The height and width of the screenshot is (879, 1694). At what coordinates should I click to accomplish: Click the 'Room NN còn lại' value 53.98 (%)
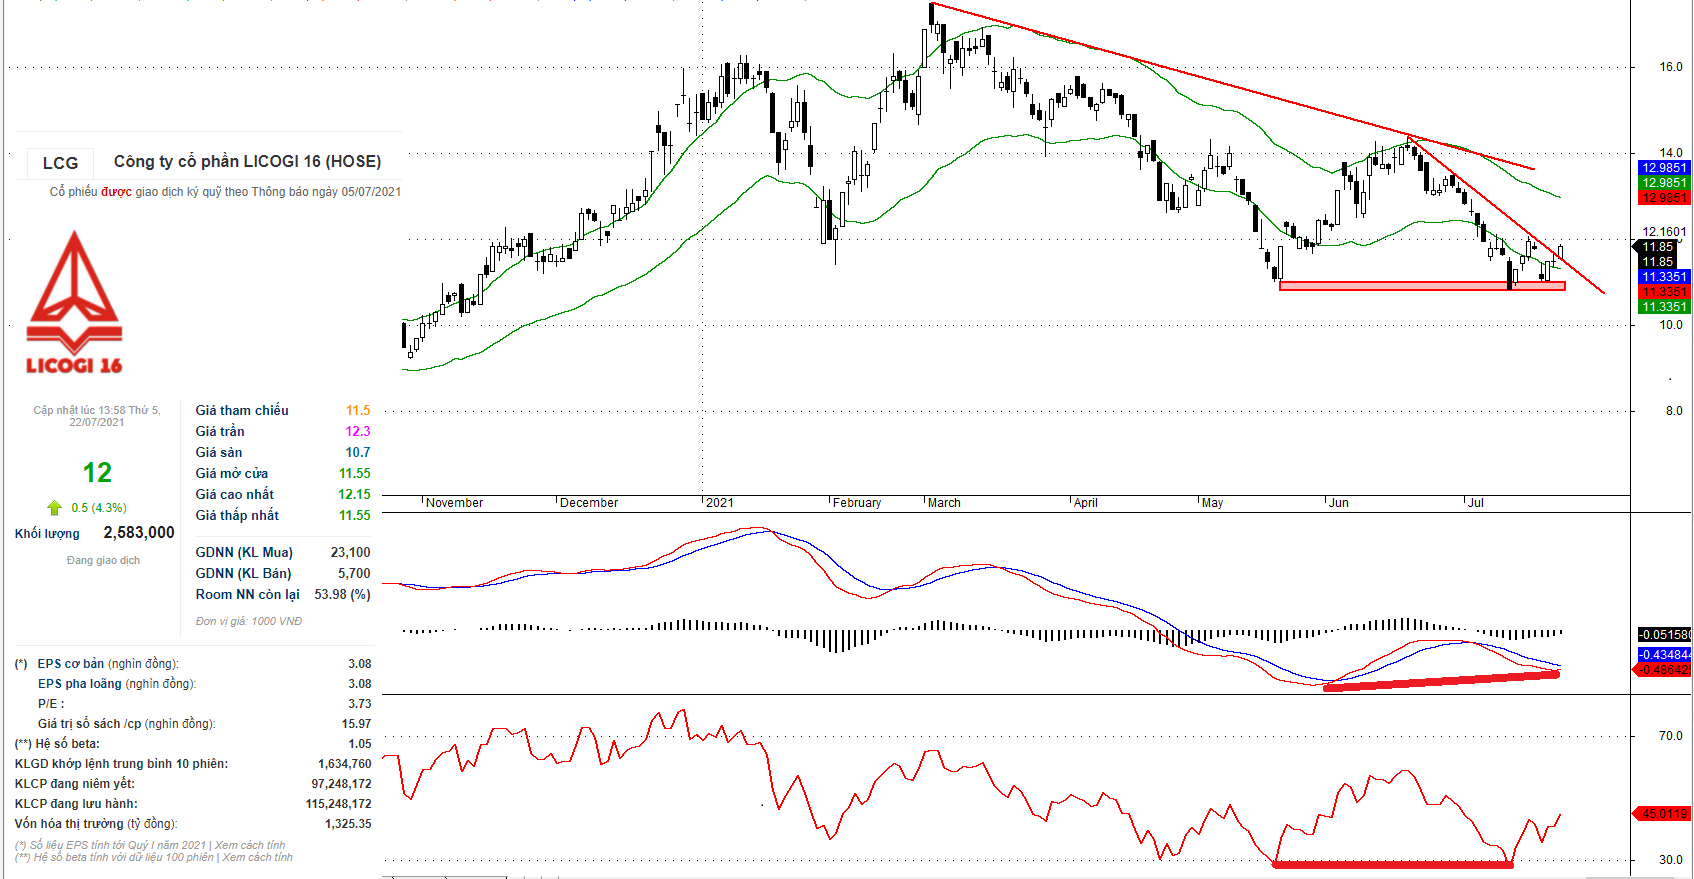[342, 594]
